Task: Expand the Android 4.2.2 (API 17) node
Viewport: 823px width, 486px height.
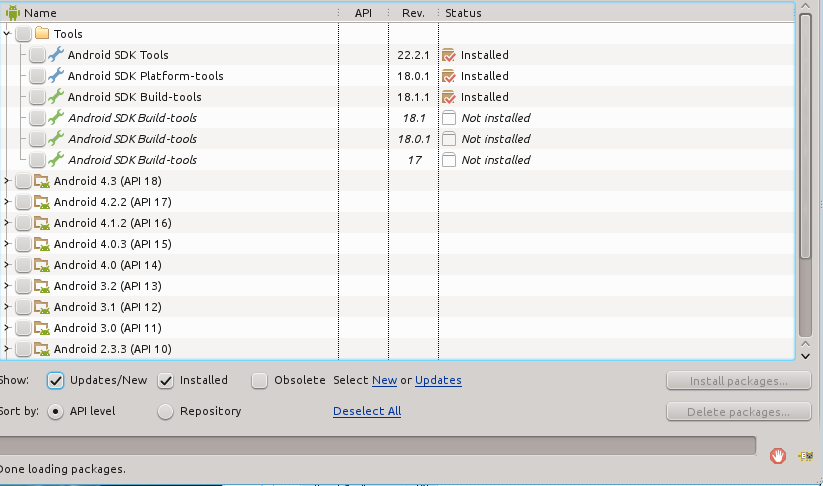Action: [7, 202]
